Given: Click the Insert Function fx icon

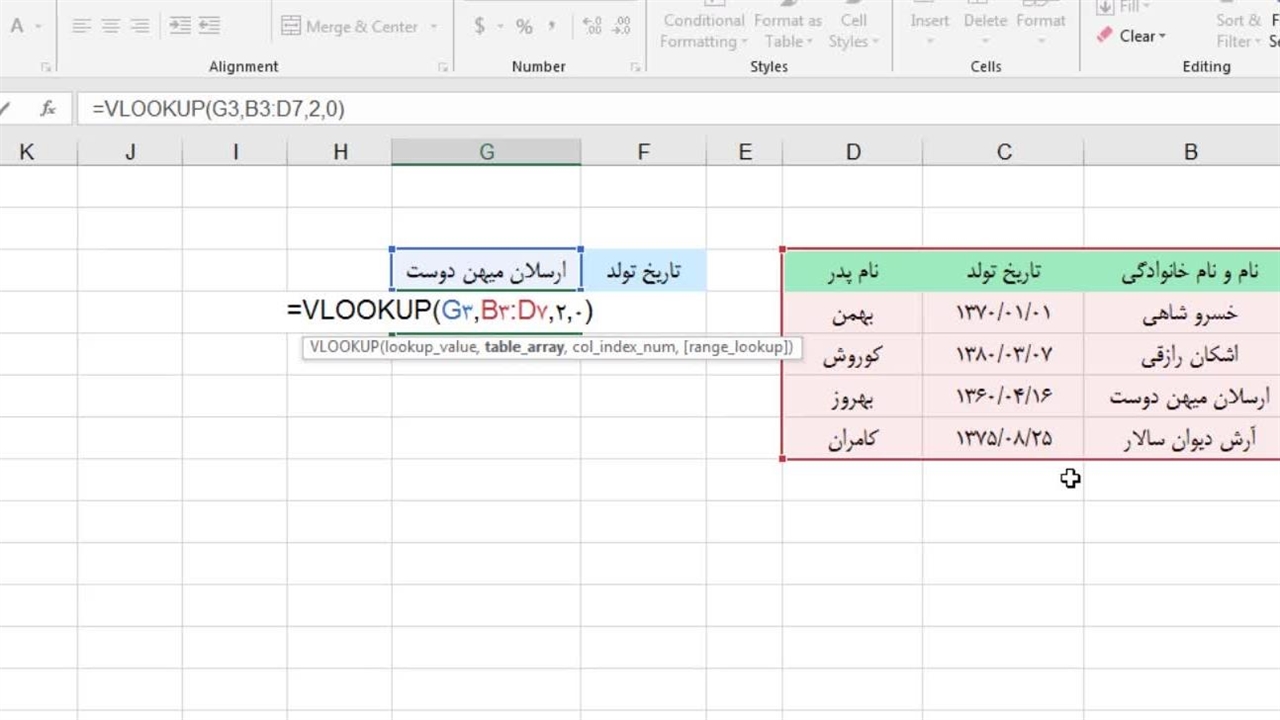Looking at the screenshot, I should (47, 109).
